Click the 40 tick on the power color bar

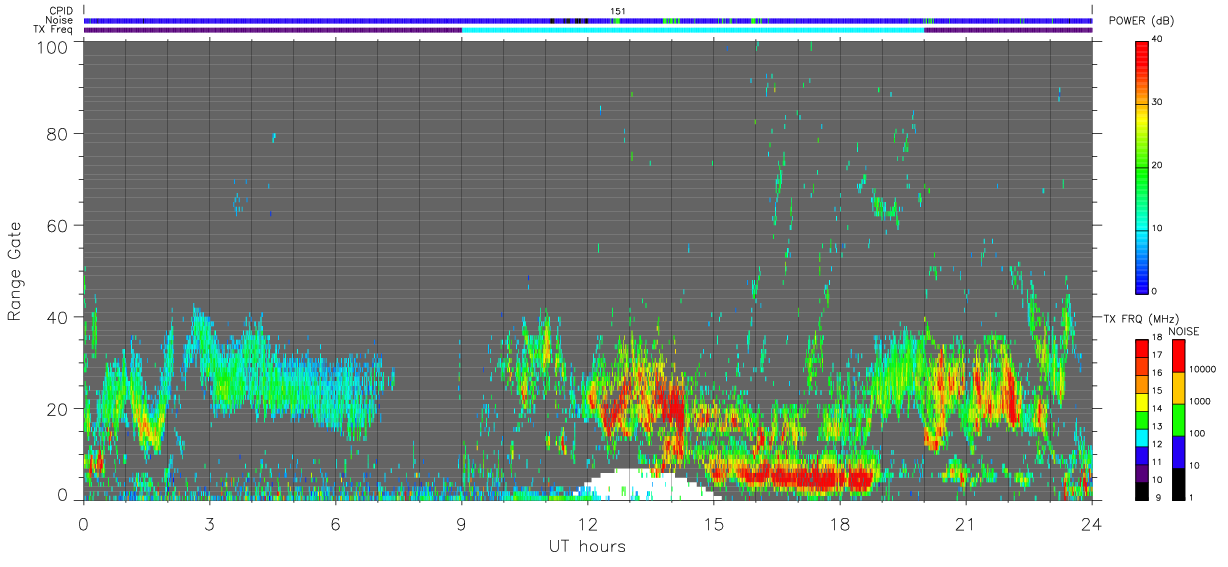(1158, 39)
